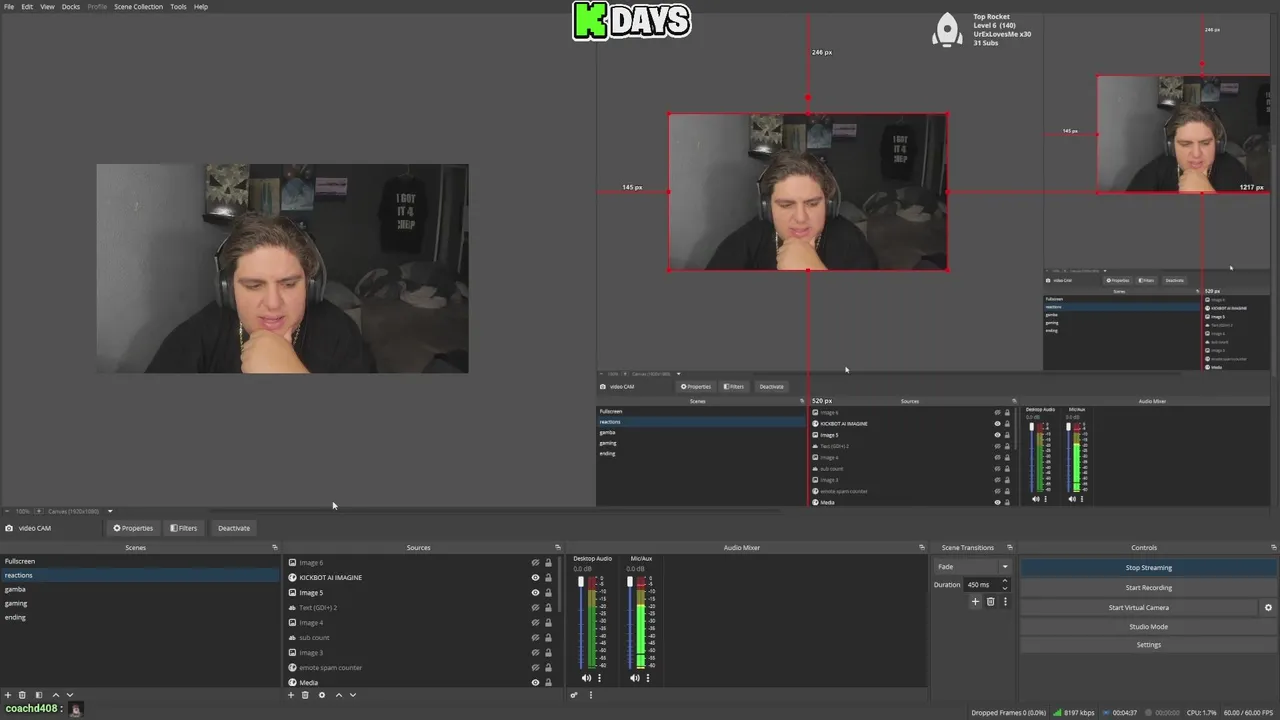The height and width of the screenshot is (720, 1280).
Task: Click the Deactivate button
Action: 234,528
